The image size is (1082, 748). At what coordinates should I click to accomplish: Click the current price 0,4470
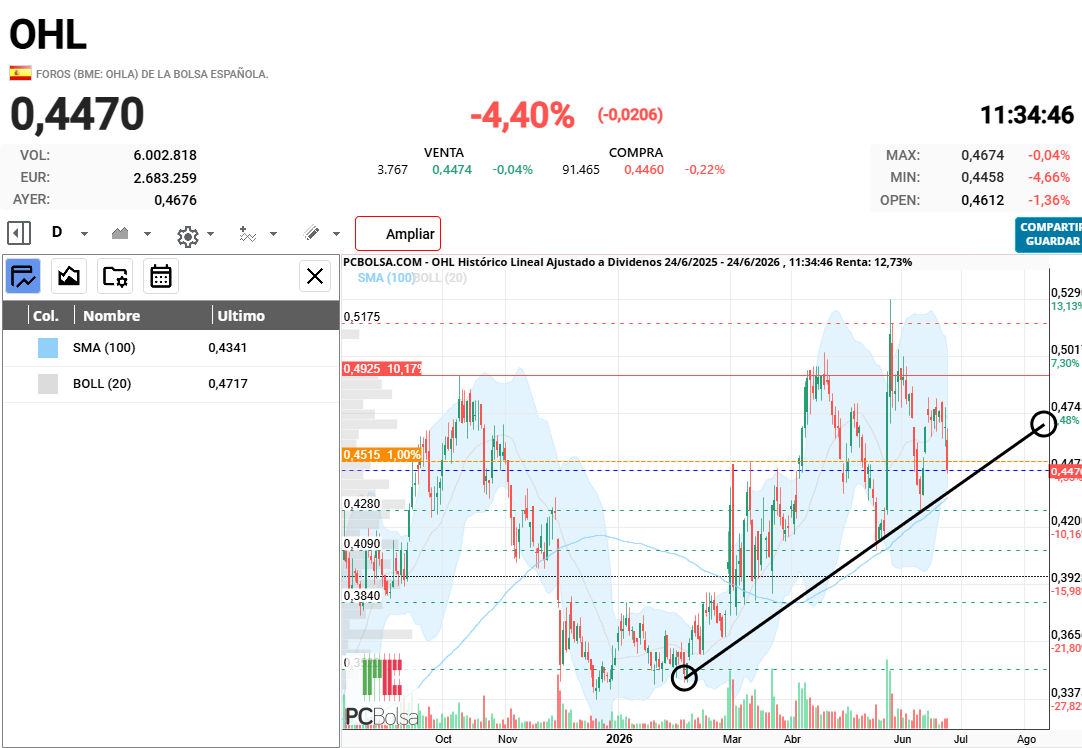pos(77,115)
